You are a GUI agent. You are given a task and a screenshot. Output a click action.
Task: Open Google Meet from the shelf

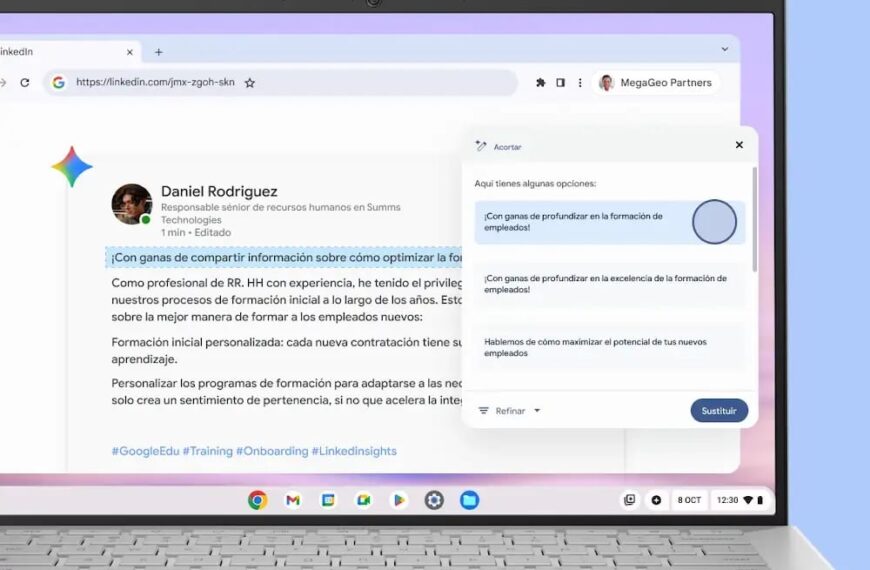tap(363, 500)
